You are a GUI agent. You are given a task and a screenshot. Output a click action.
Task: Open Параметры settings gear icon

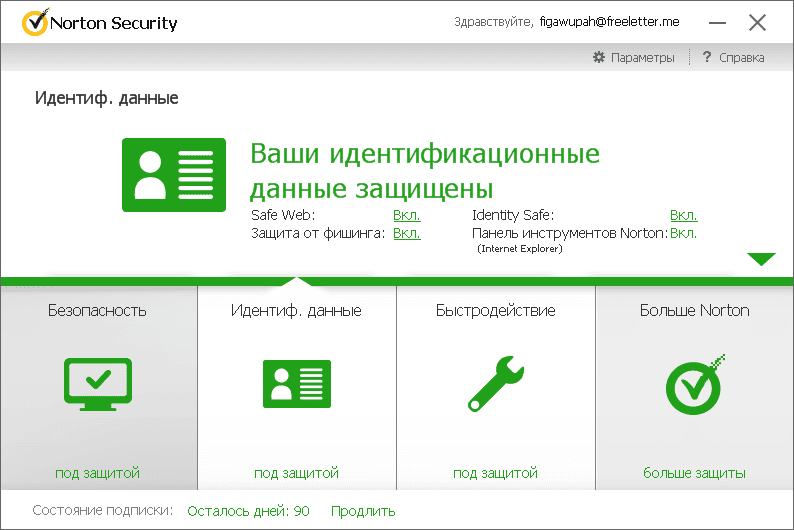click(x=599, y=57)
